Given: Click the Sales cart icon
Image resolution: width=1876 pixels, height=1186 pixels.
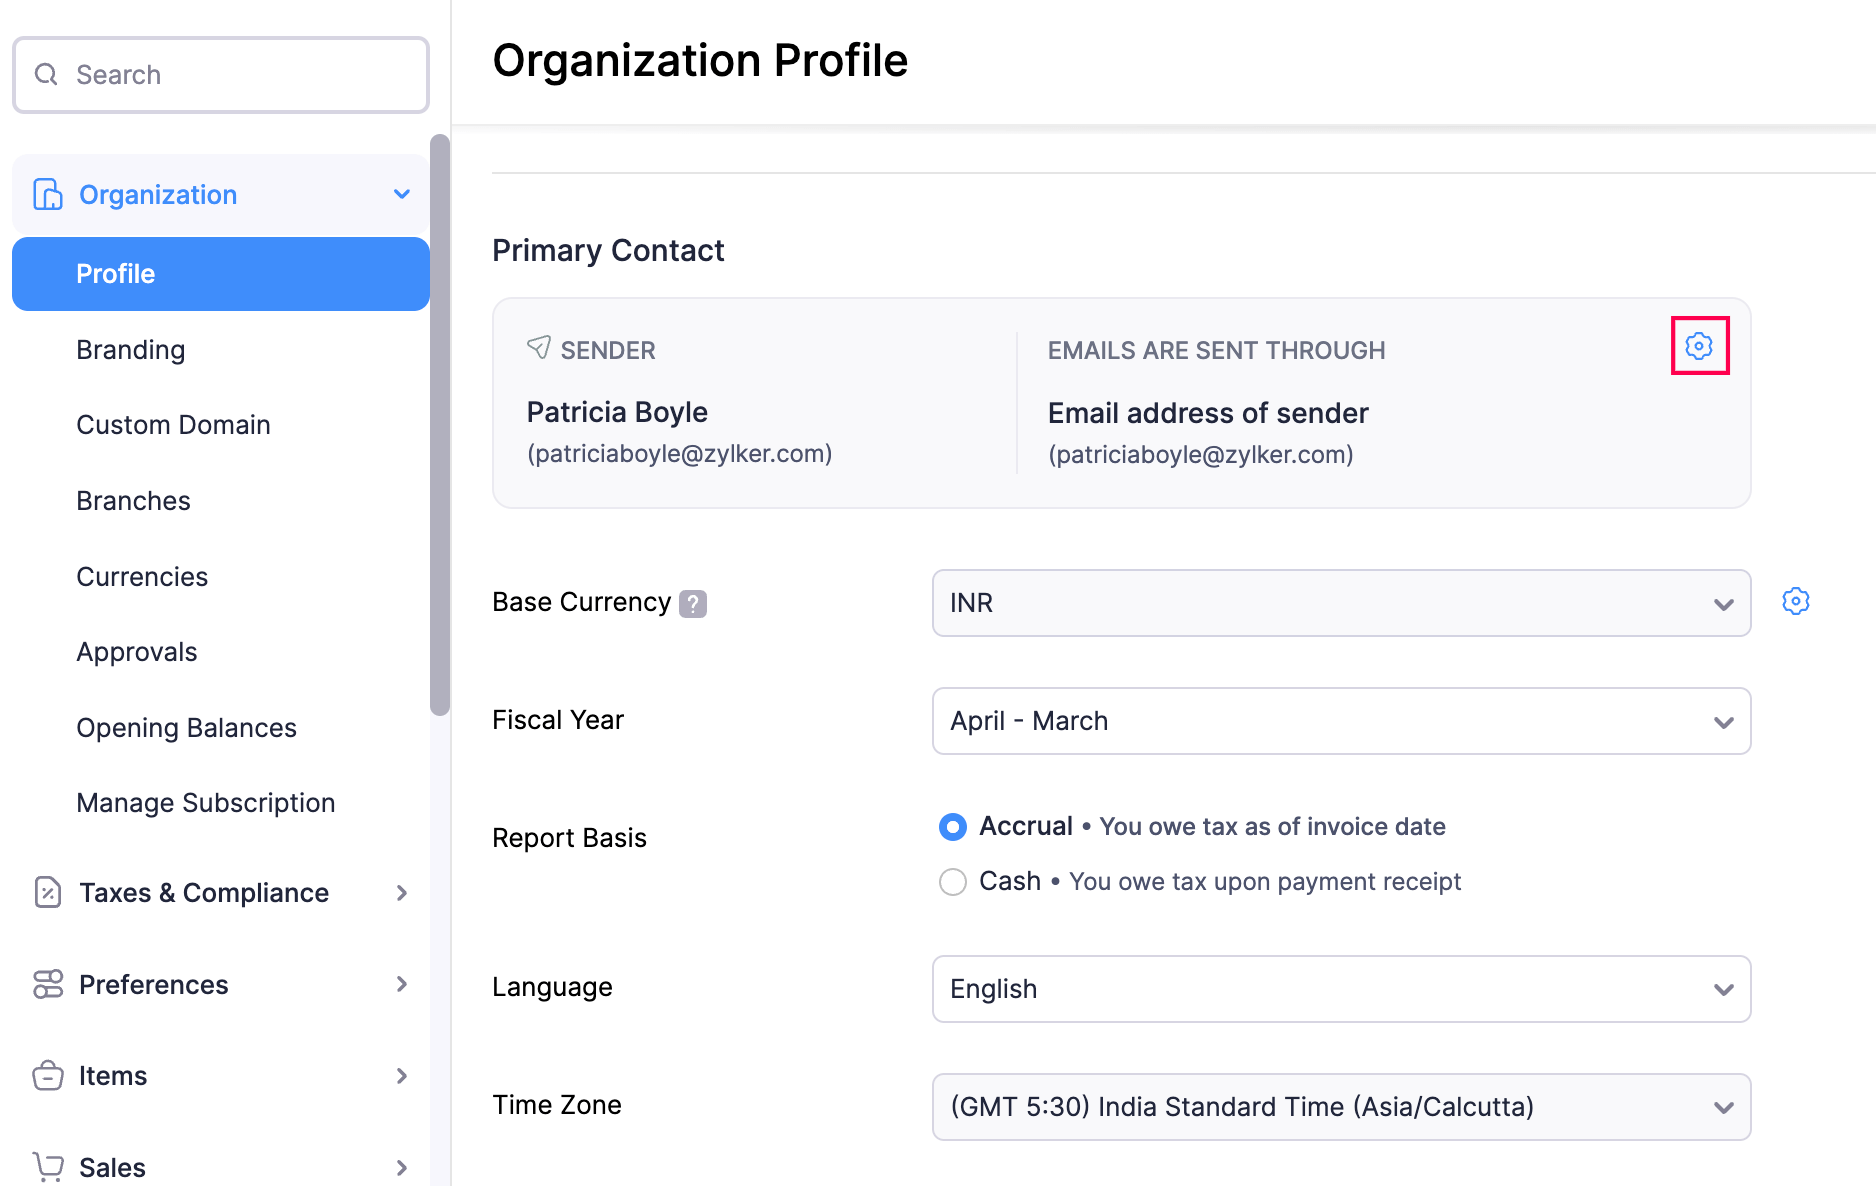Looking at the screenshot, I should (x=47, y=1166).
